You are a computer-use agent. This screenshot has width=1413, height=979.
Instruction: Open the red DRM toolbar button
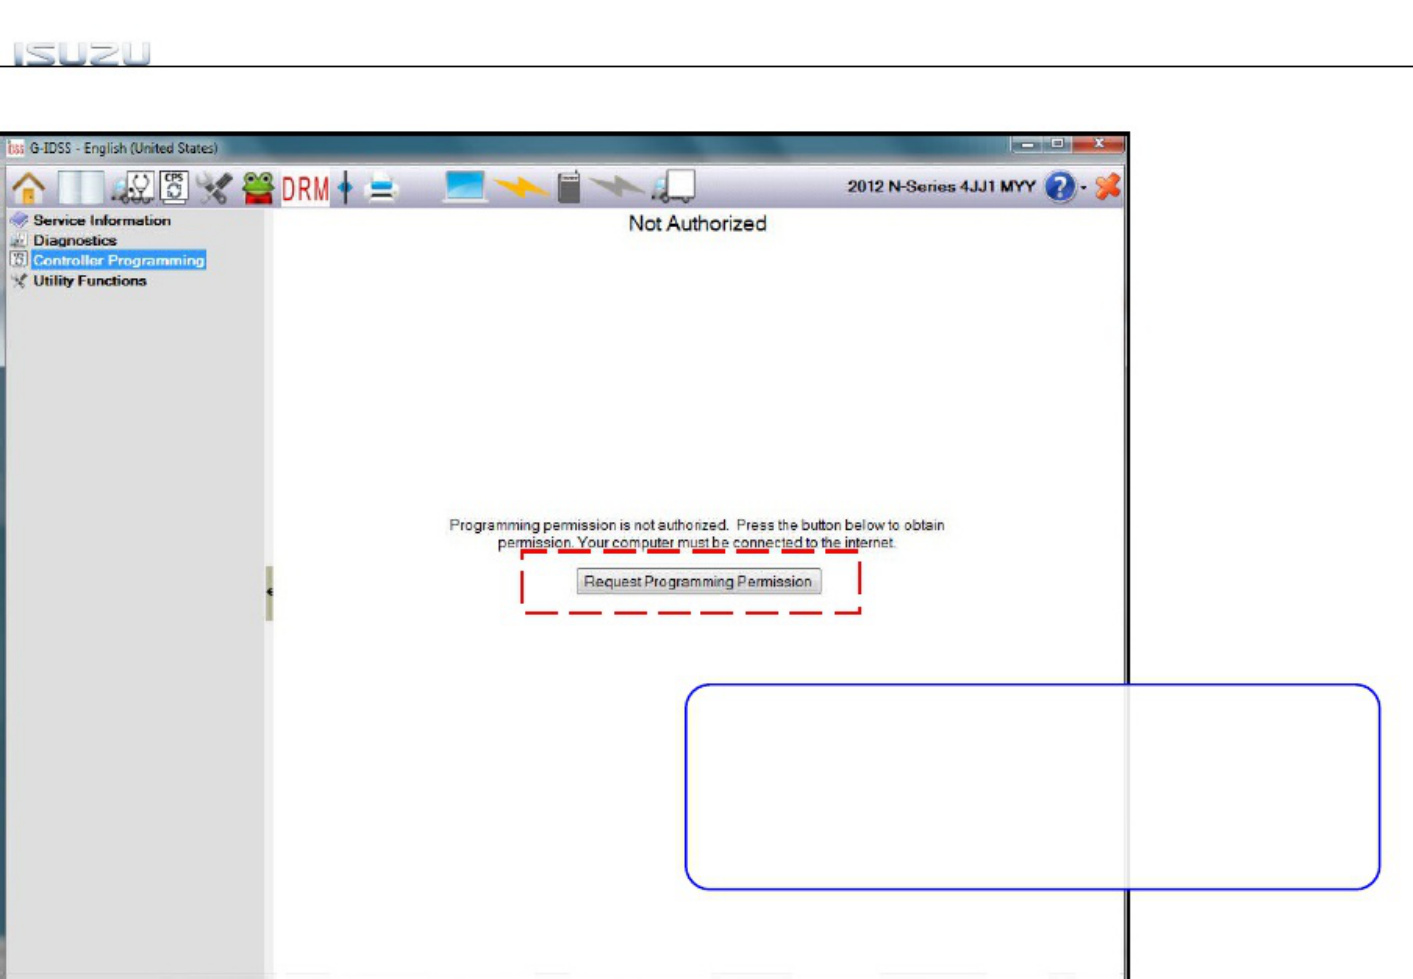pyautogui.click(x=305, y=188)
